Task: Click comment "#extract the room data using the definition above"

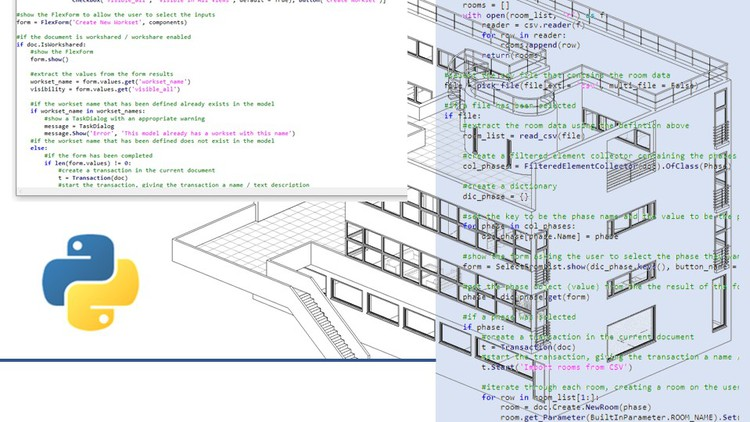Action: (576, 126)
